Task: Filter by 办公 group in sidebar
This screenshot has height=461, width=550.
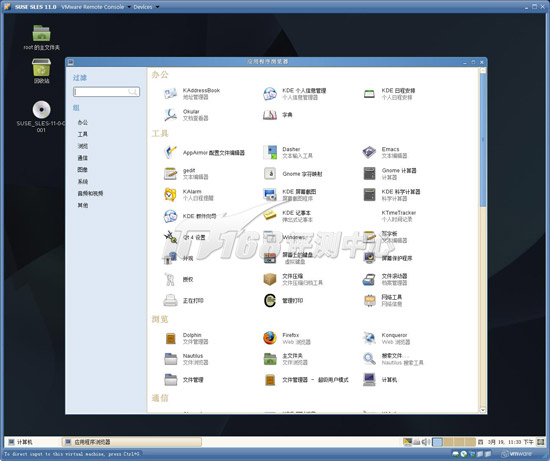Action: [83, 122]
